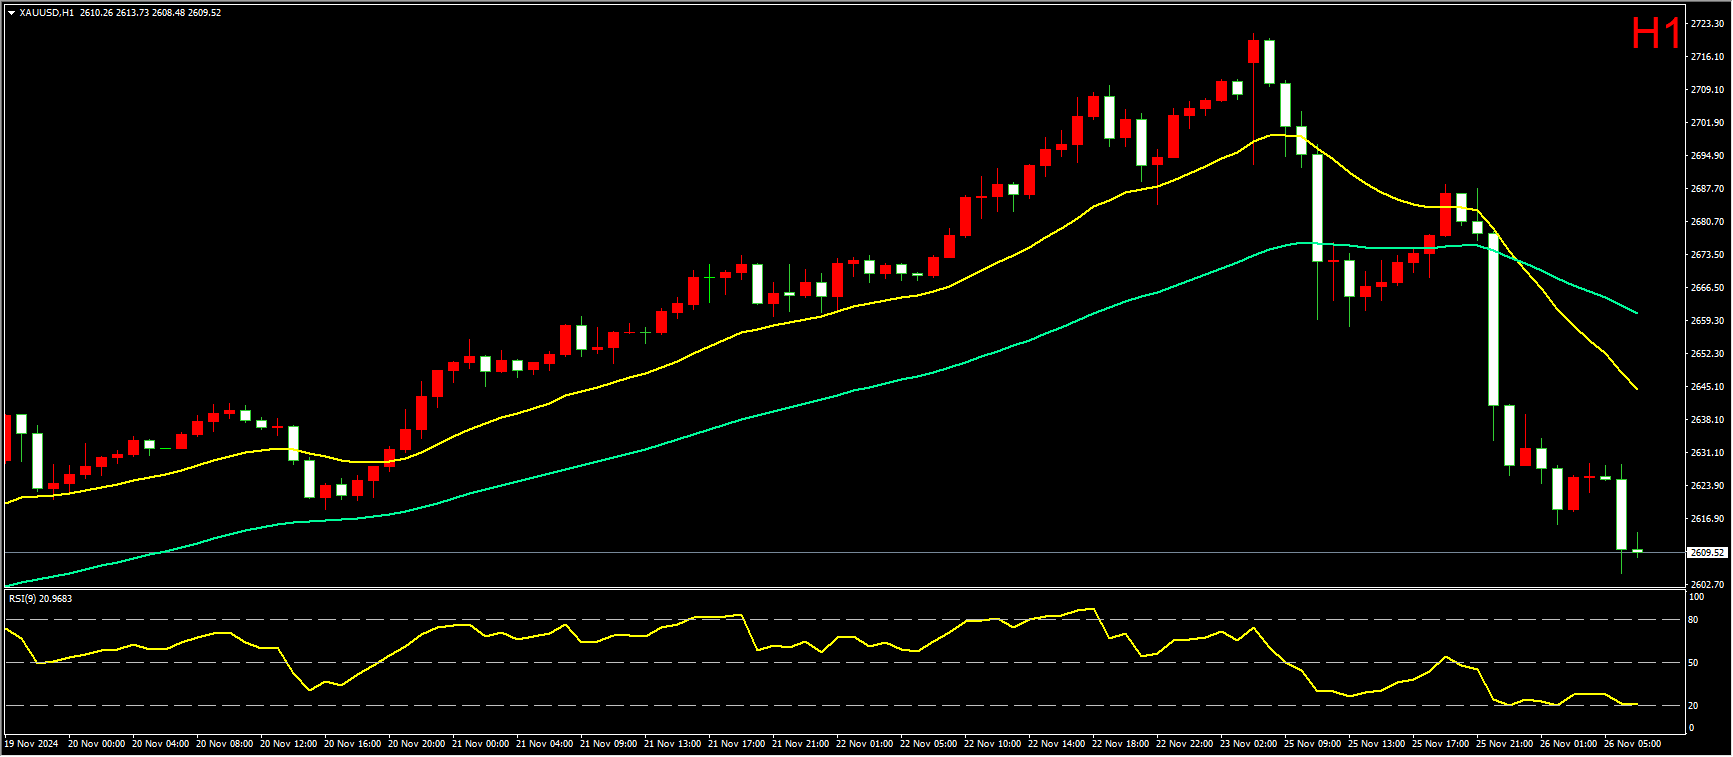Click time axis label 22 Nov 18:00
The width and height of the screenshot is (1733, 757).
[x=1120, y=744]
